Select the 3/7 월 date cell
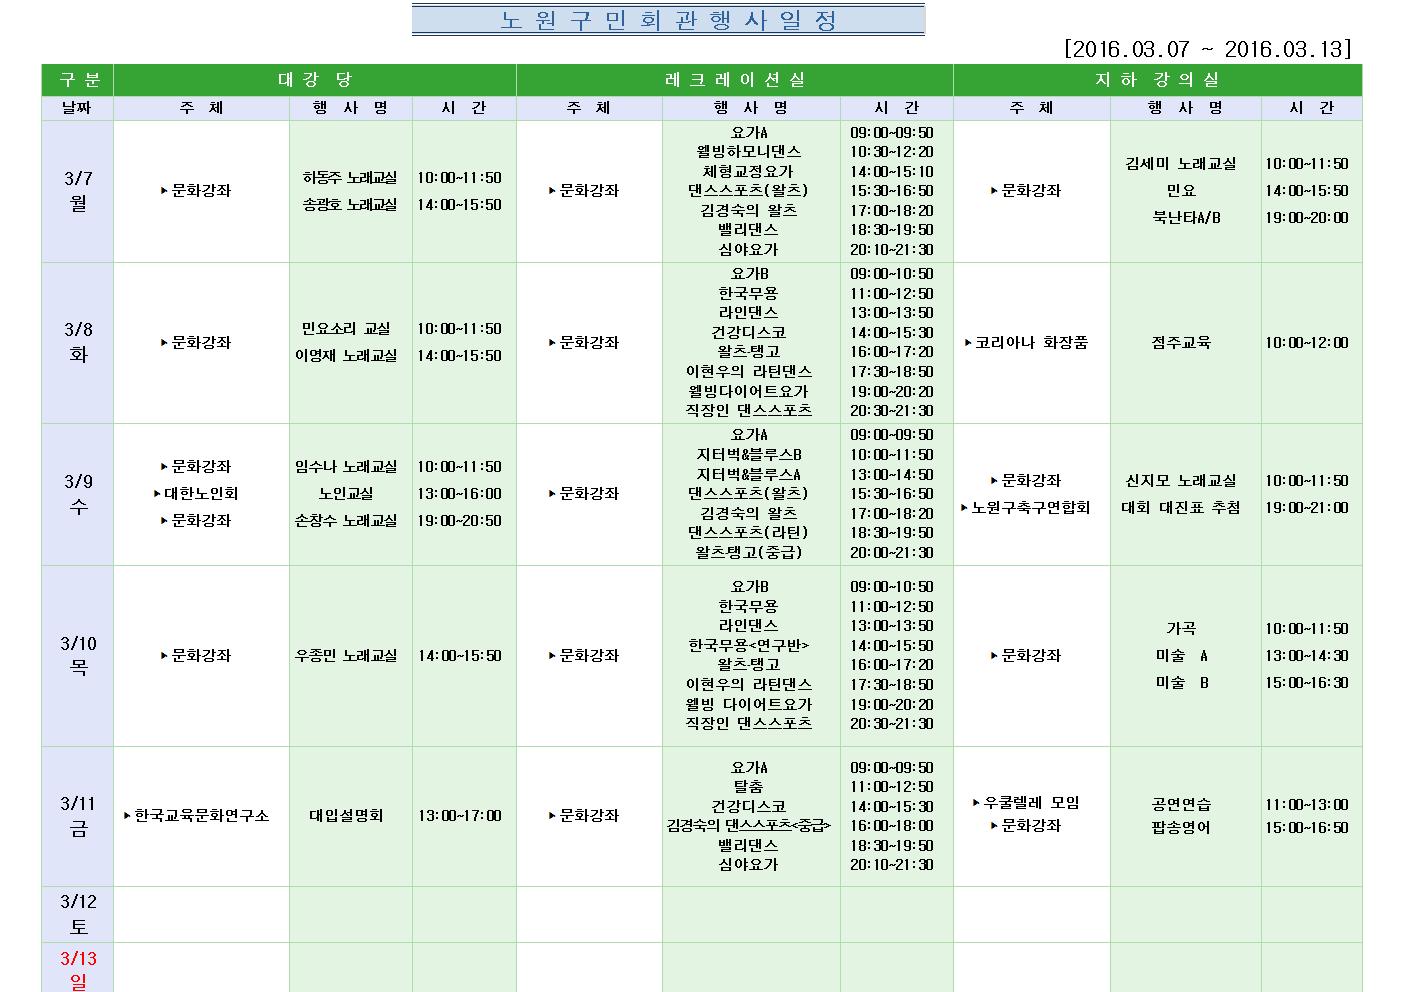The width and height of the screenshot is (1403, 992). (78, 191)
